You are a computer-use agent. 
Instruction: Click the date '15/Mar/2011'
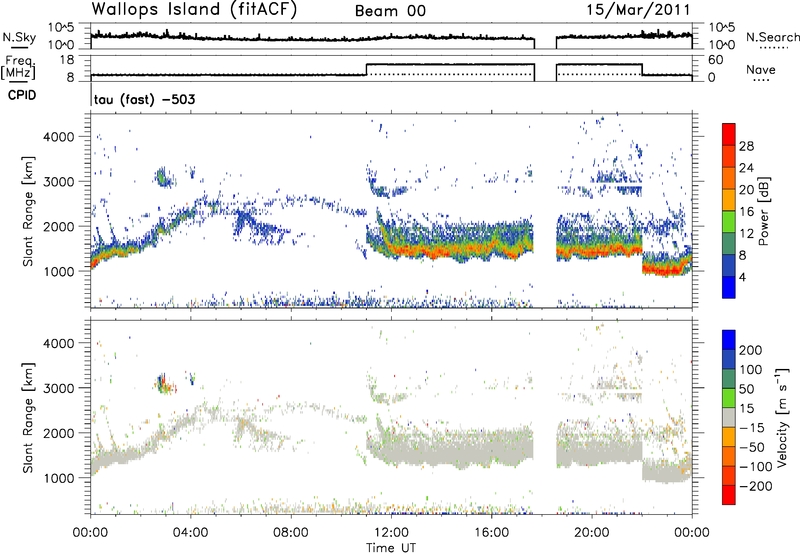click(x=638, y=9)
